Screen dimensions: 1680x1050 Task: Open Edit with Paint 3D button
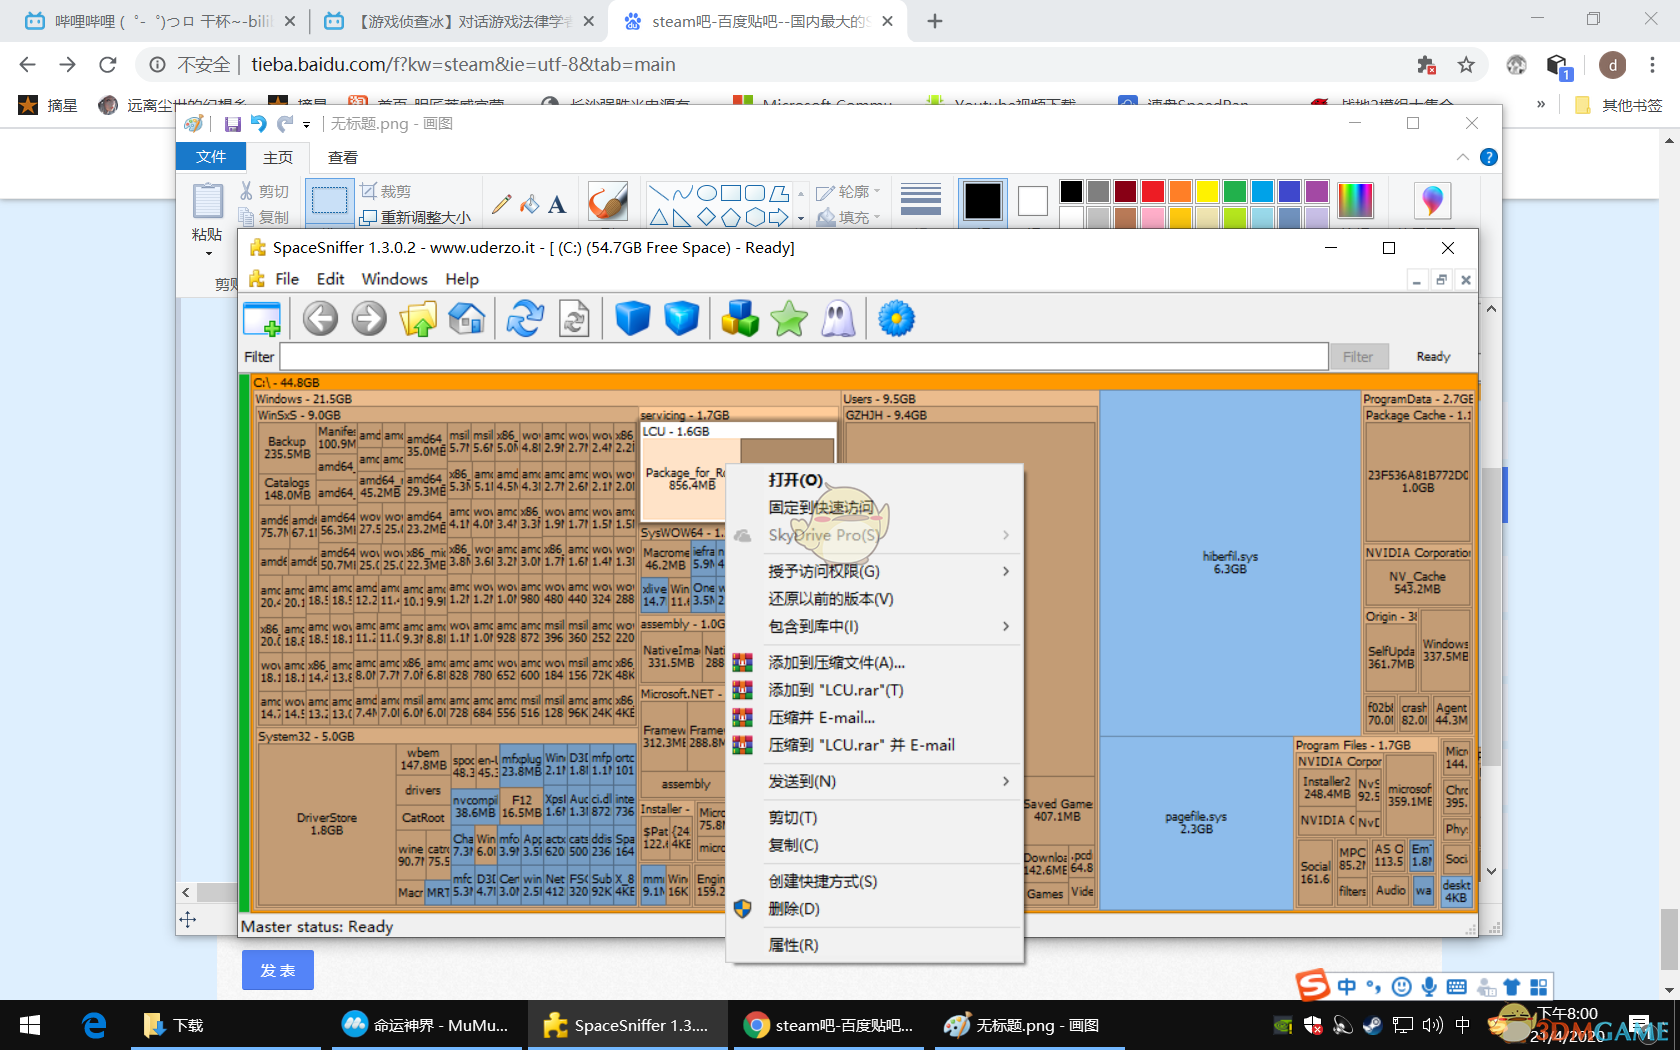click(x=1432, y=200)
